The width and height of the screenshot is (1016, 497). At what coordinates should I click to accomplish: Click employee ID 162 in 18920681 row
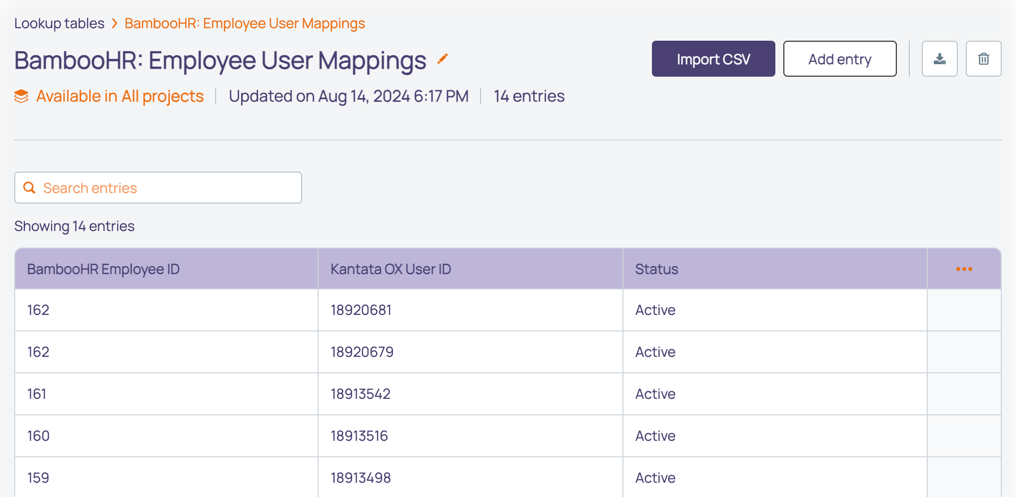(x=167, y=310)
